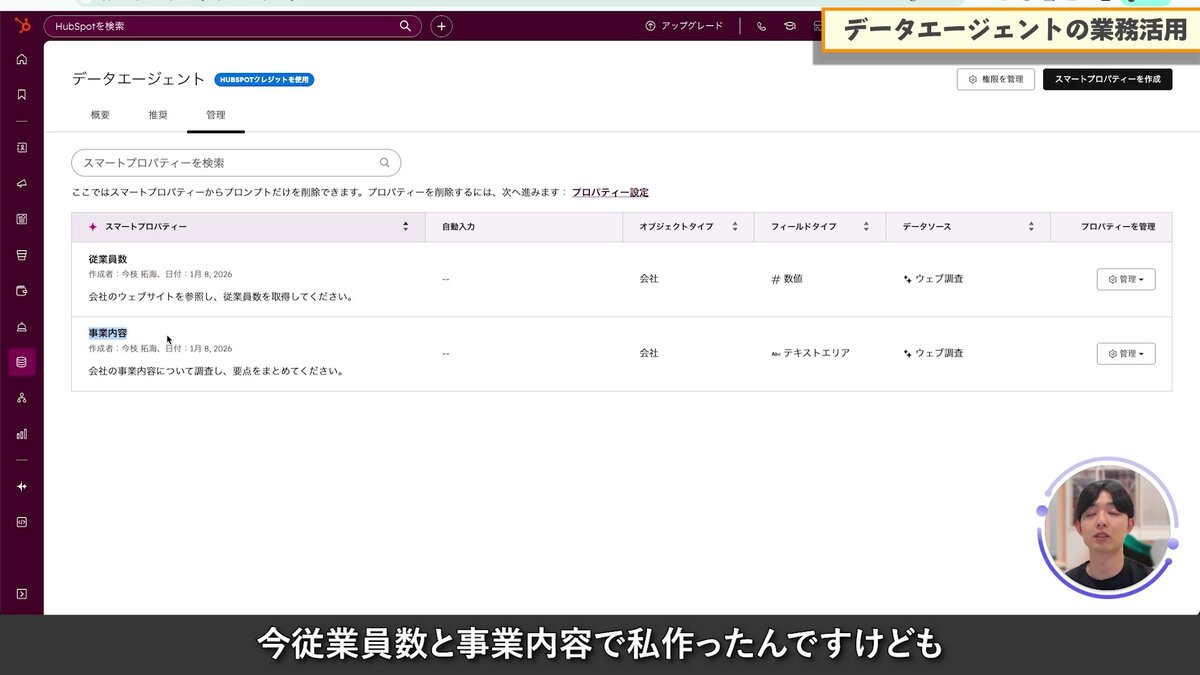Select the Commerce icon in the sidebar
1200x675 pixels.
click(22, 288)
